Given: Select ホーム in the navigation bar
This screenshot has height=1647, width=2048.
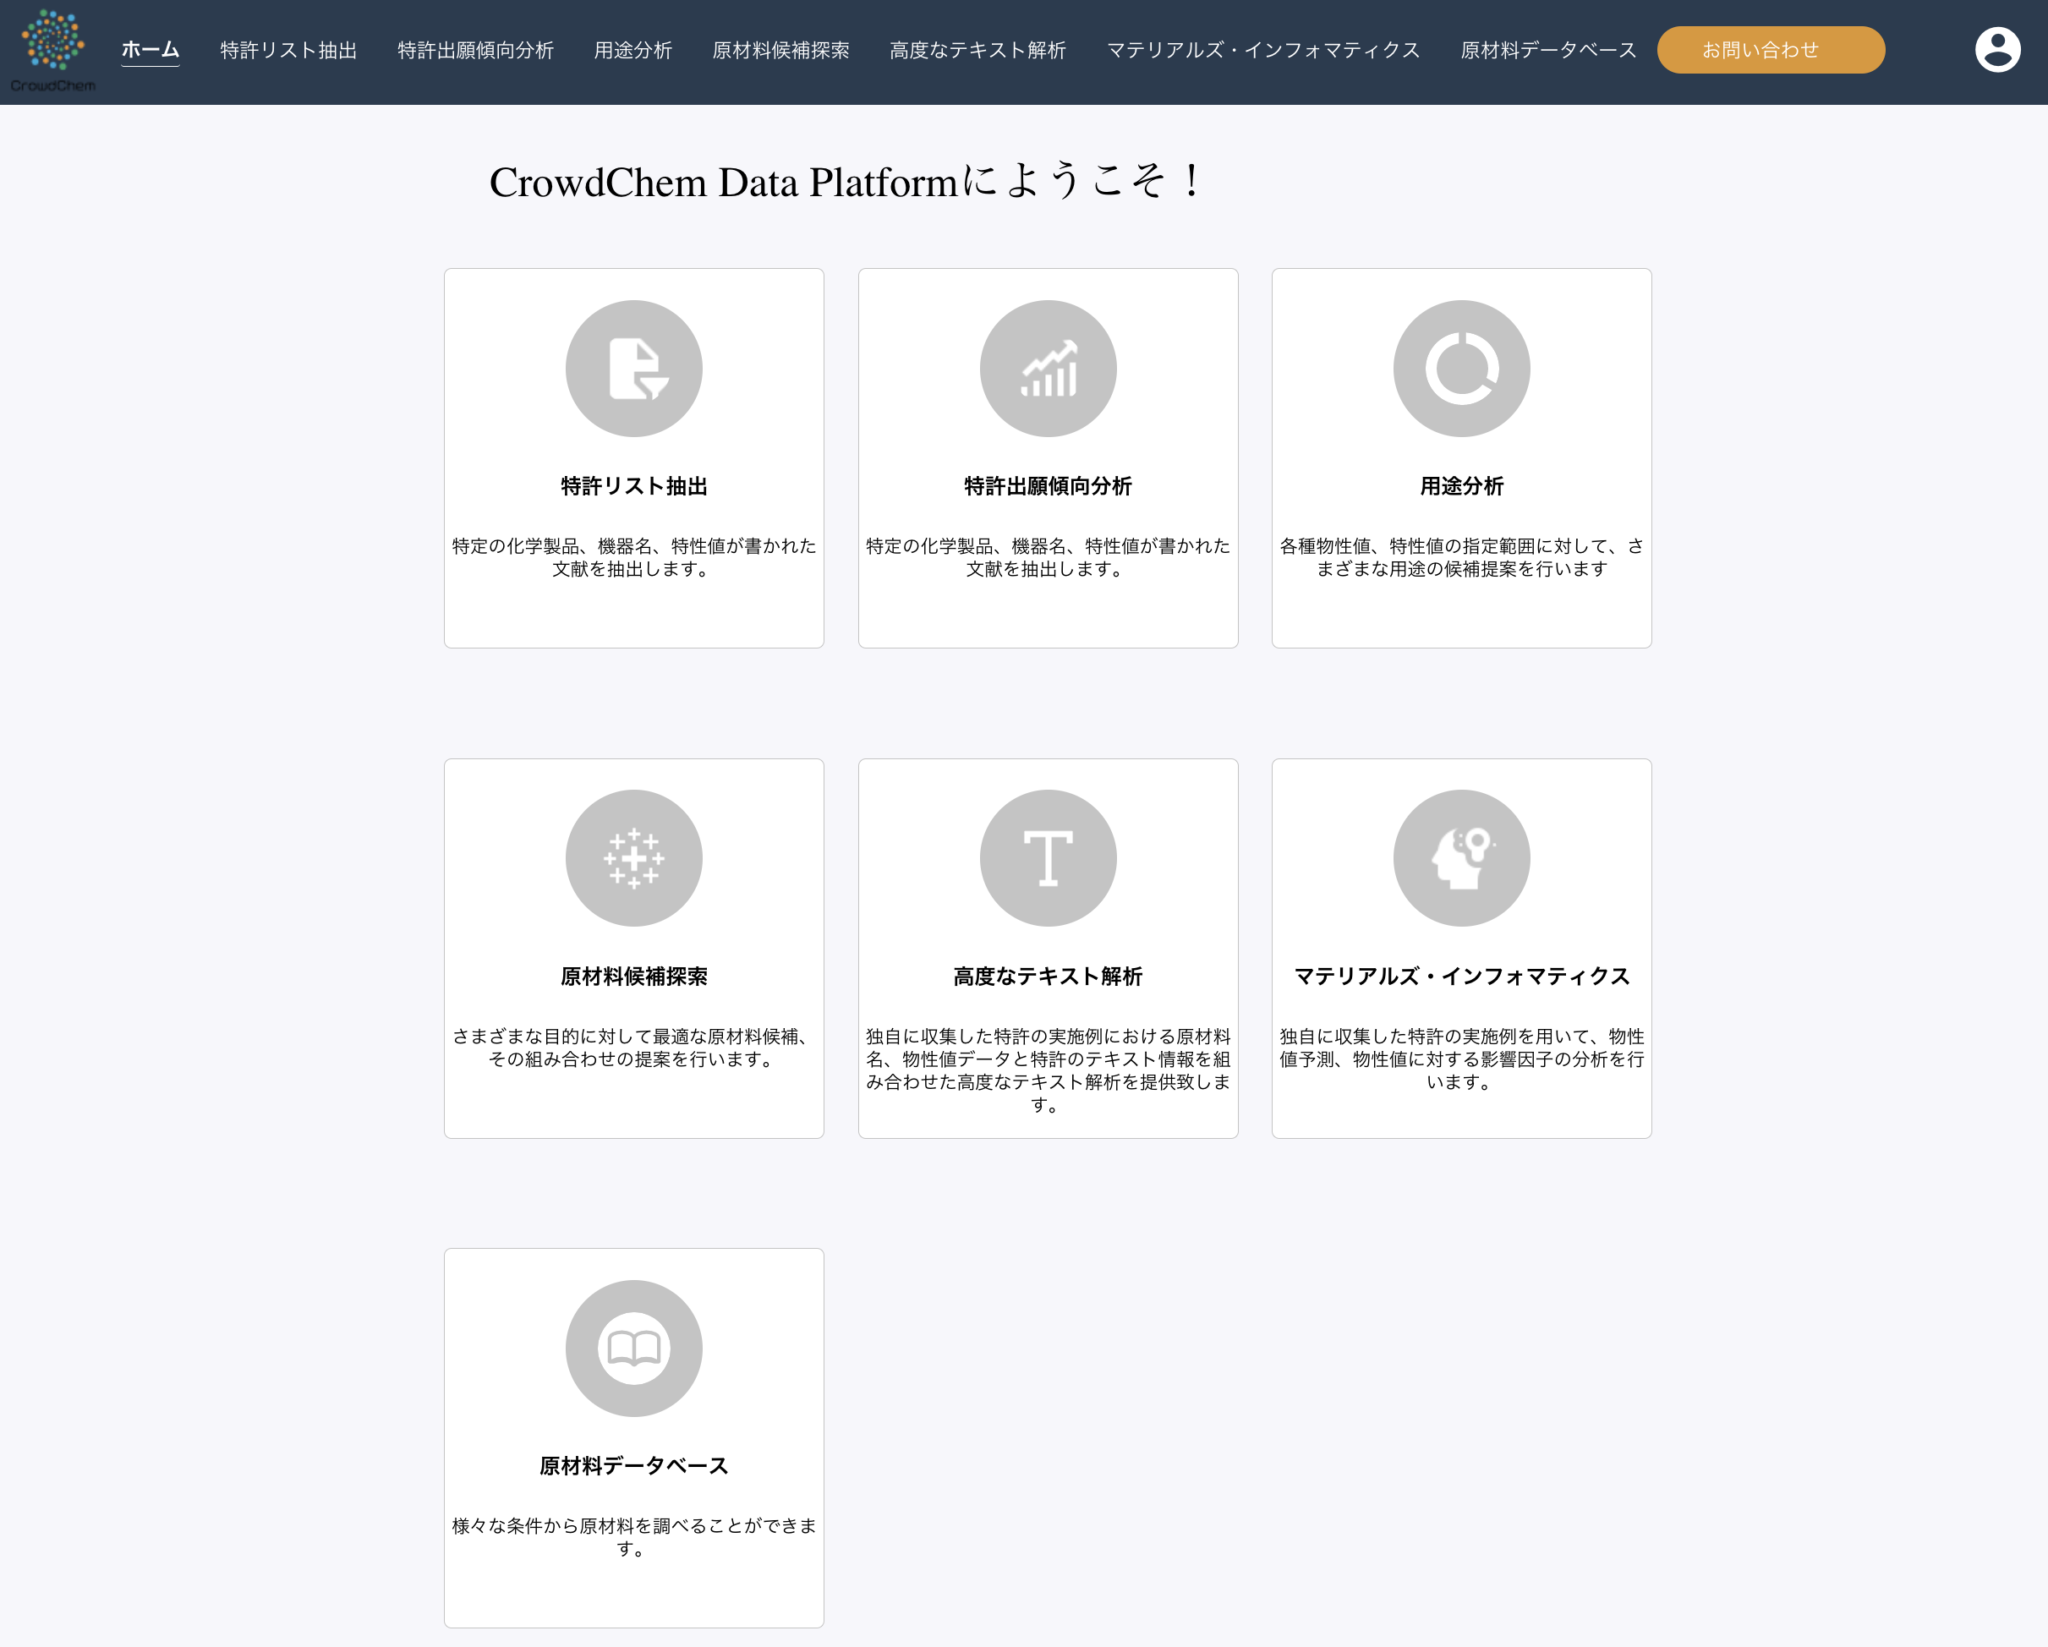Looking at the screenshot, I should pos(150,48).
